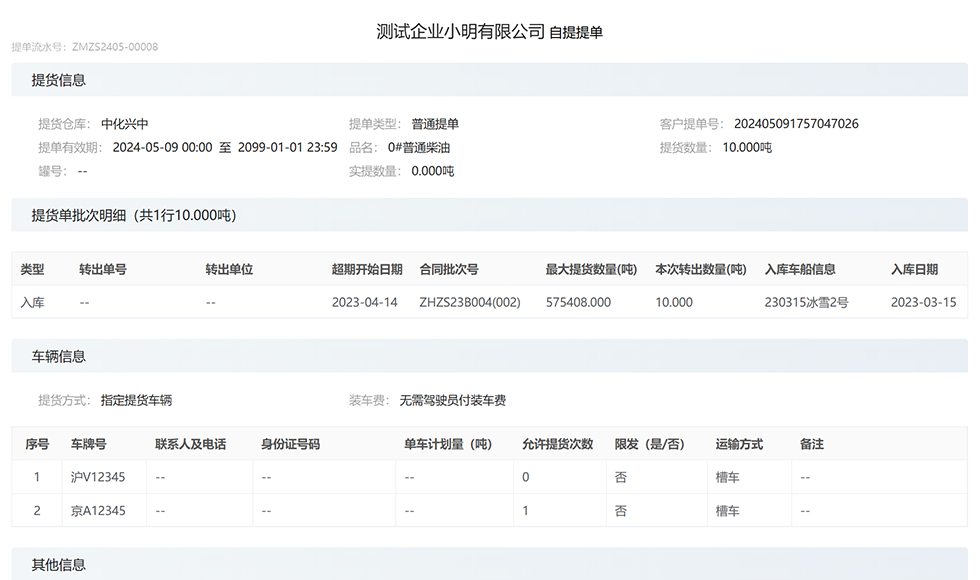
Task: Select the 车辆信息 section header
Action: pos(58,356)
